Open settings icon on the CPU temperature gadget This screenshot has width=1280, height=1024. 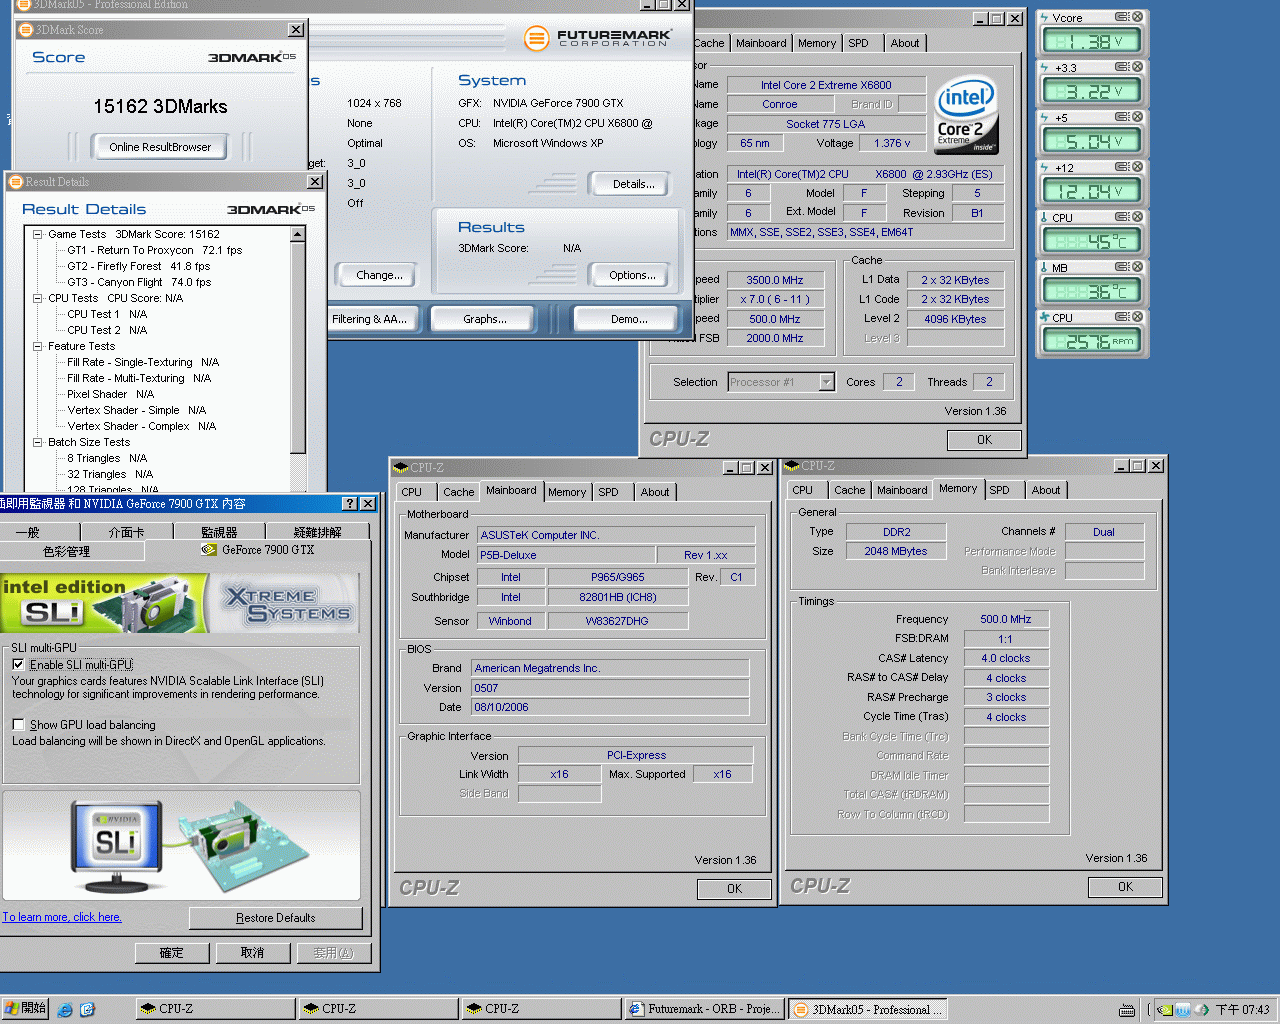1122,217
